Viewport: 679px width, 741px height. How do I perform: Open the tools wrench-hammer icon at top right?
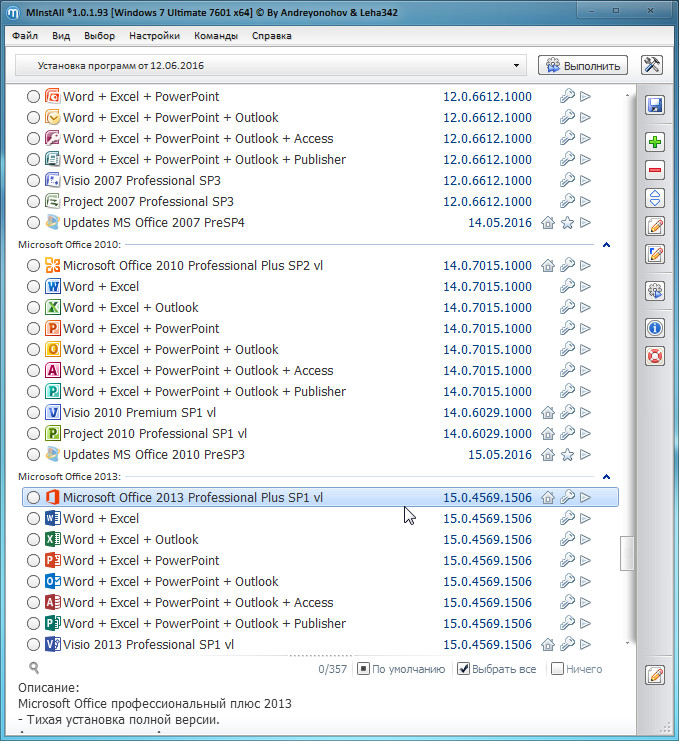652,65
